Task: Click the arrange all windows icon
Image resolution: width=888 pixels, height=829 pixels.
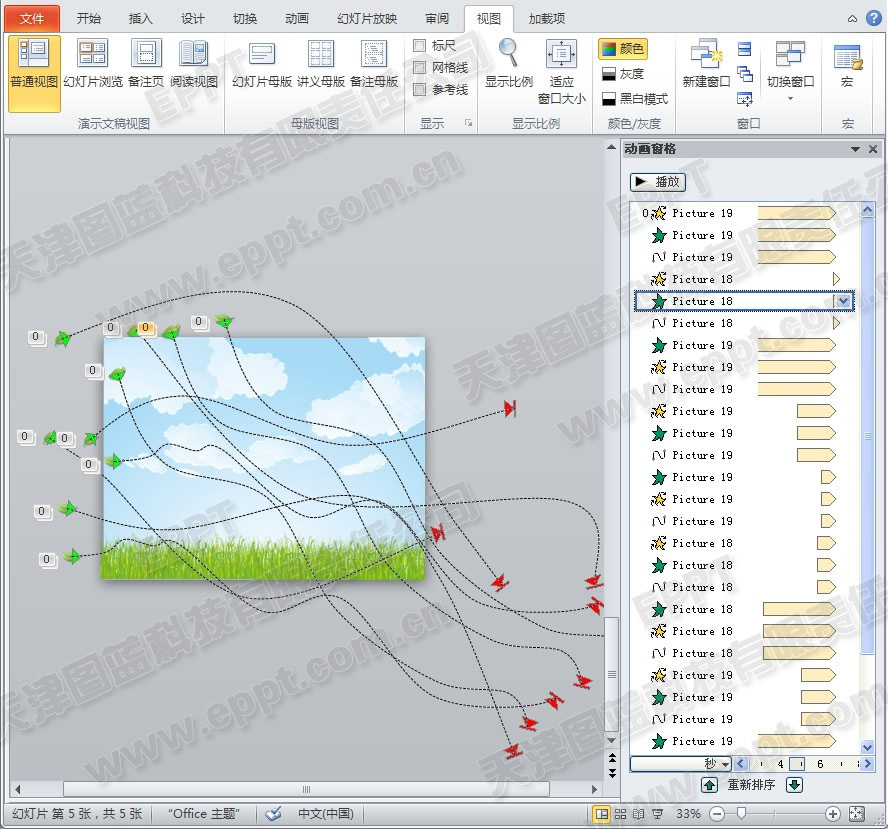Action: pyautogui.click(x=745, y=49)
